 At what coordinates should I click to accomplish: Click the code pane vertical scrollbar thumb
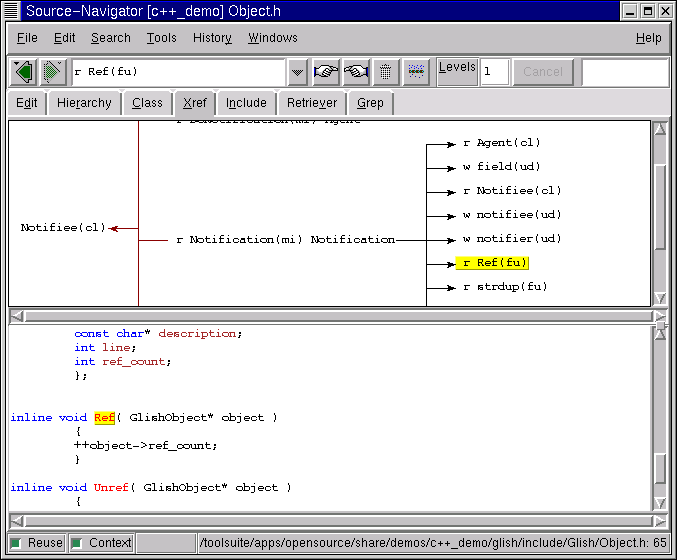point(660,469)
